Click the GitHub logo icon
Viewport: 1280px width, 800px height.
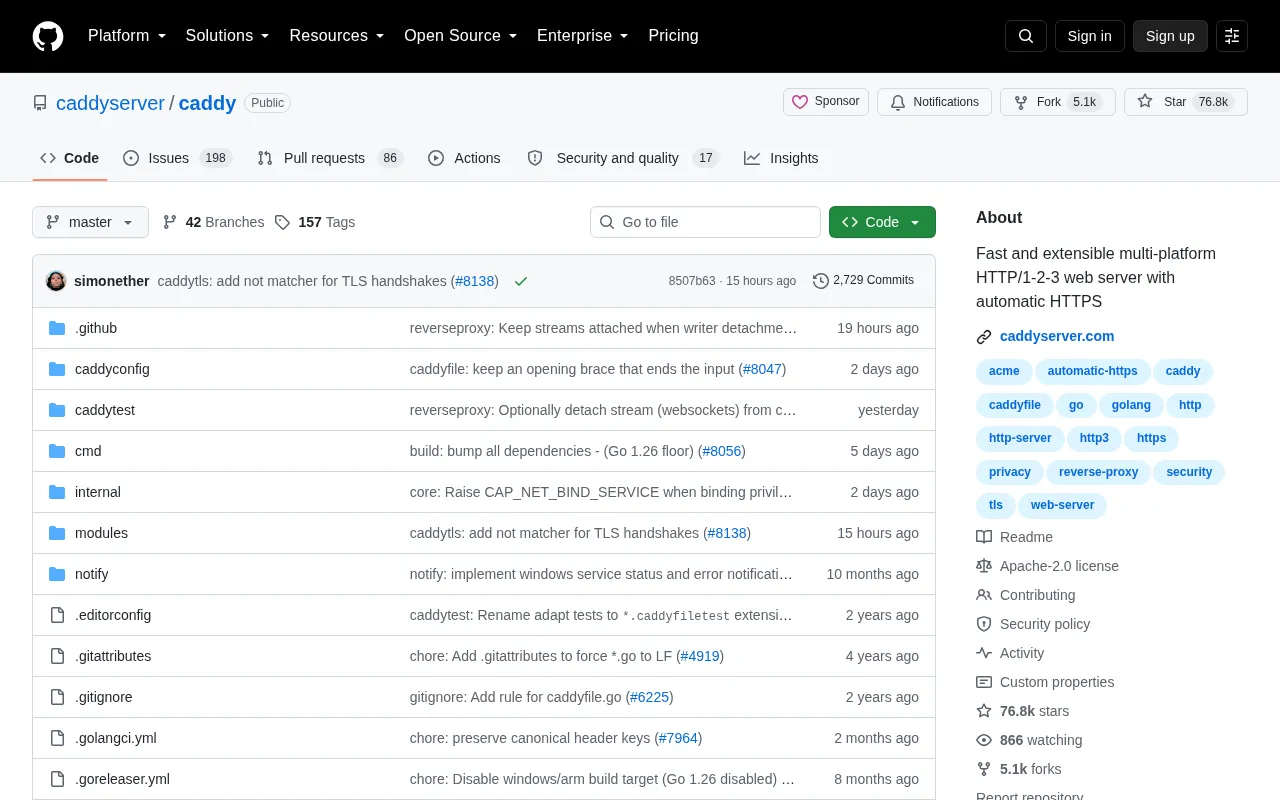(x=48, y=36)
